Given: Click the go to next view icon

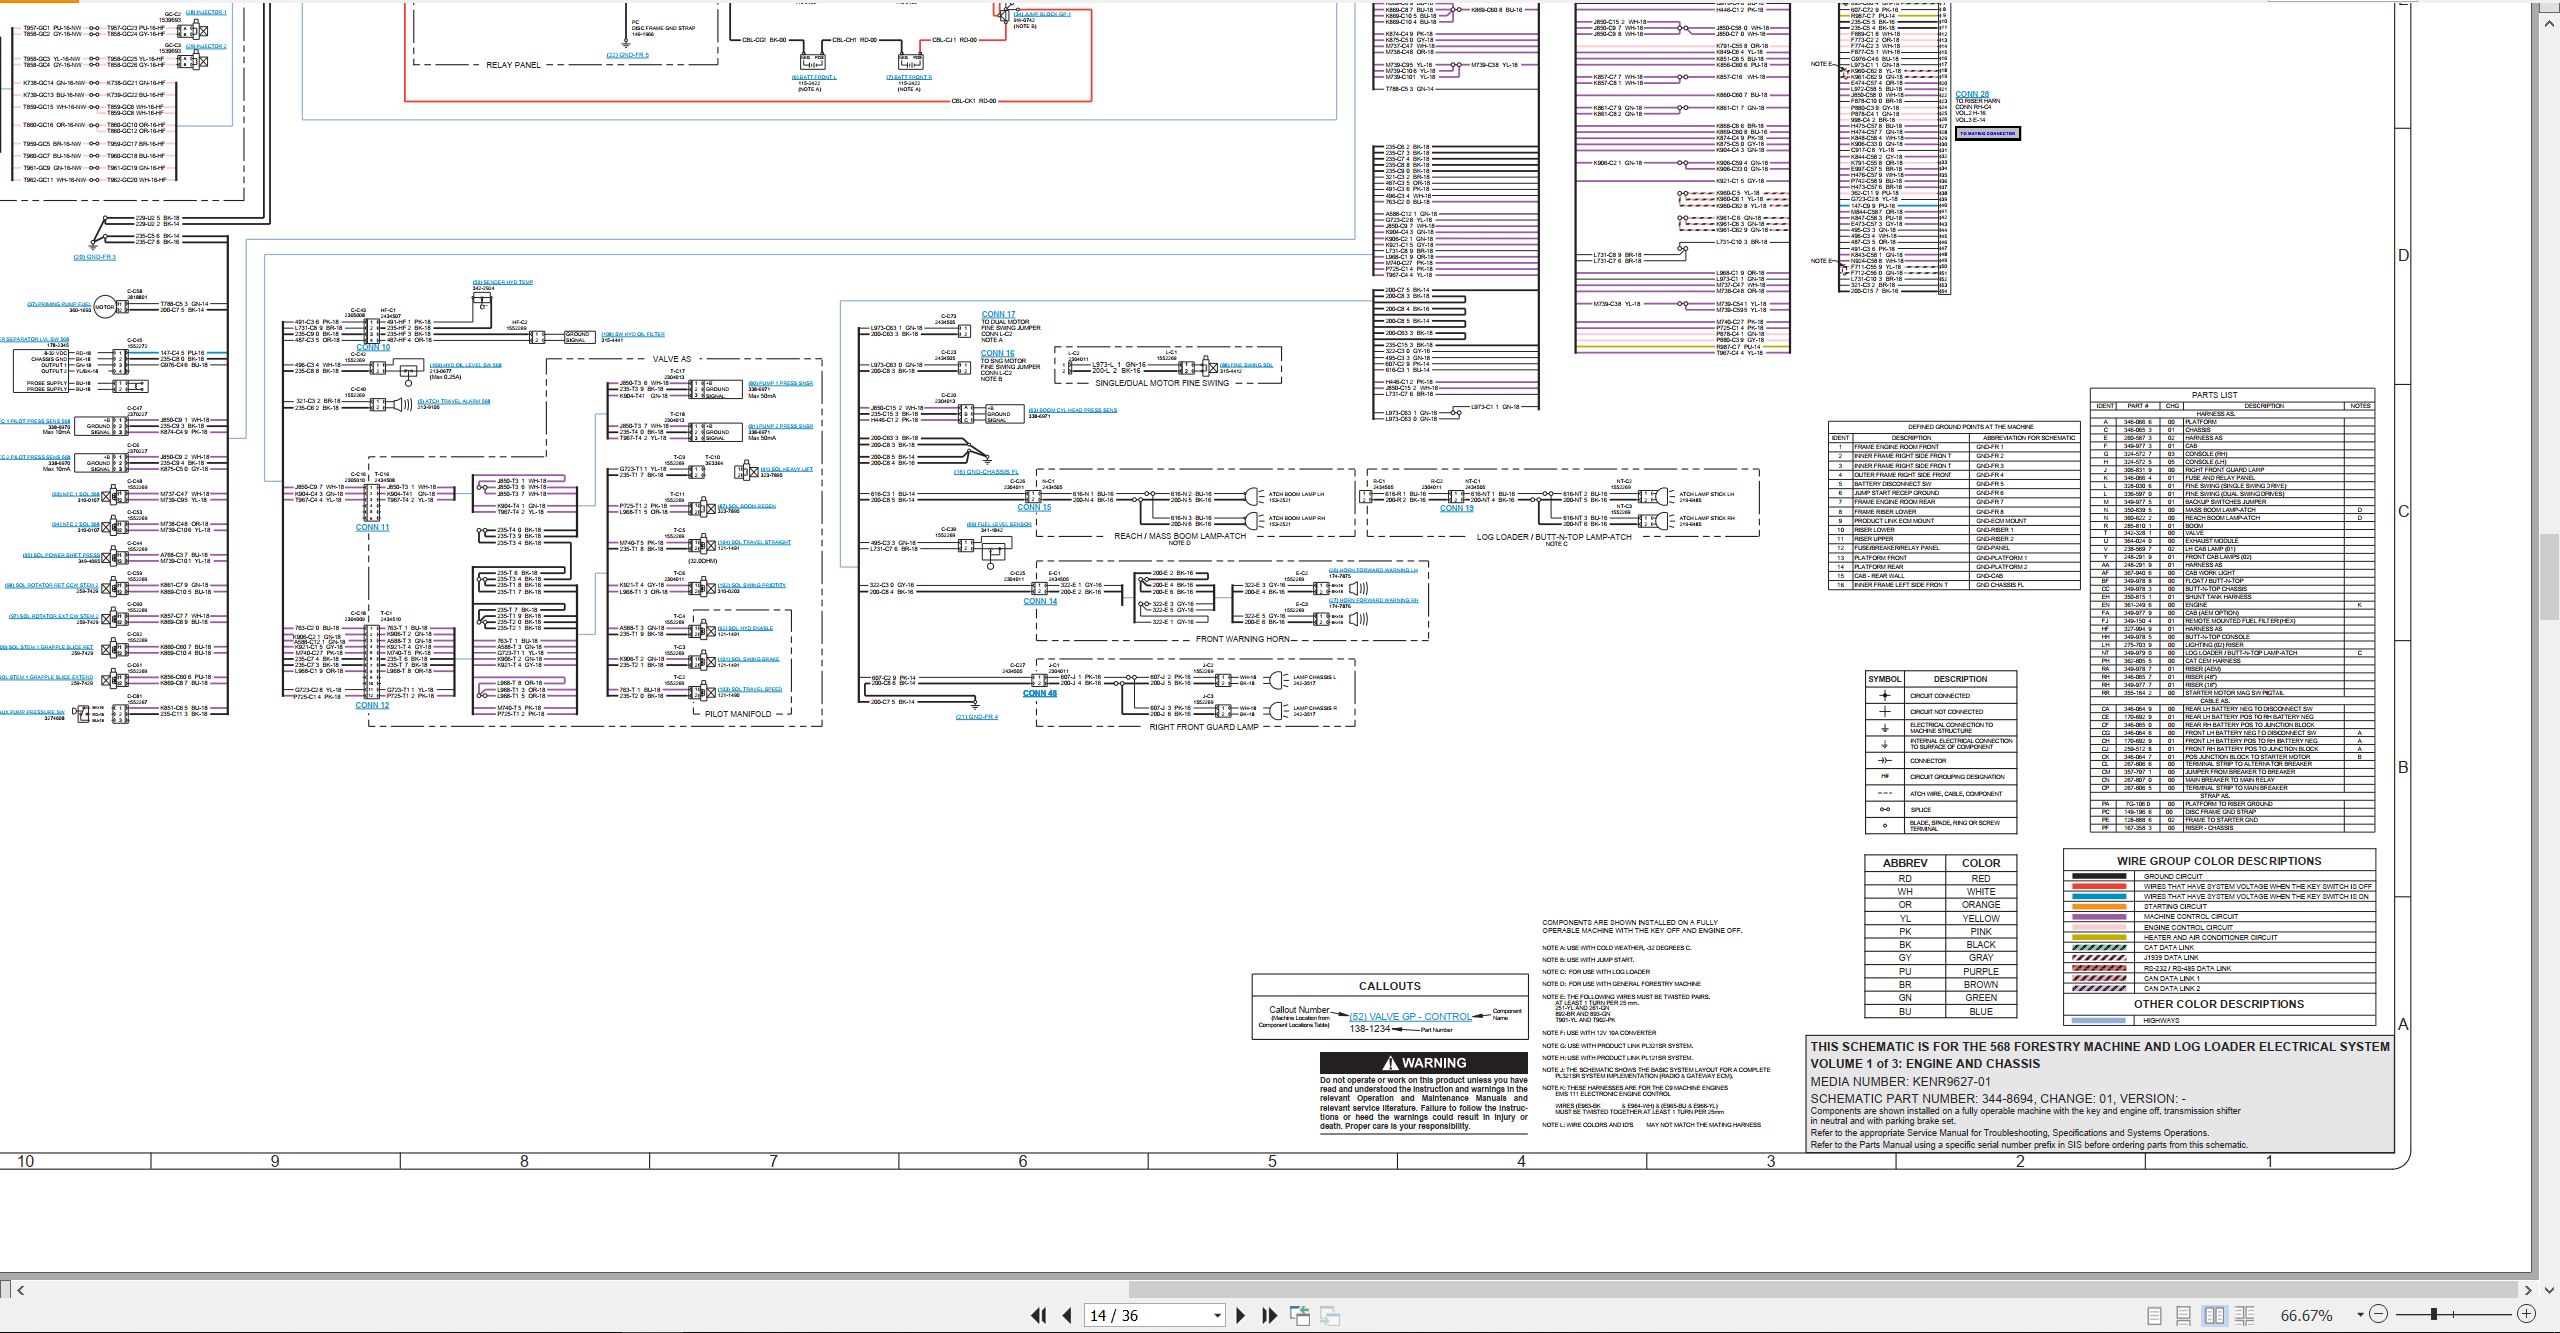Looking at the screenshot, I should [x=1330, y=1315].
